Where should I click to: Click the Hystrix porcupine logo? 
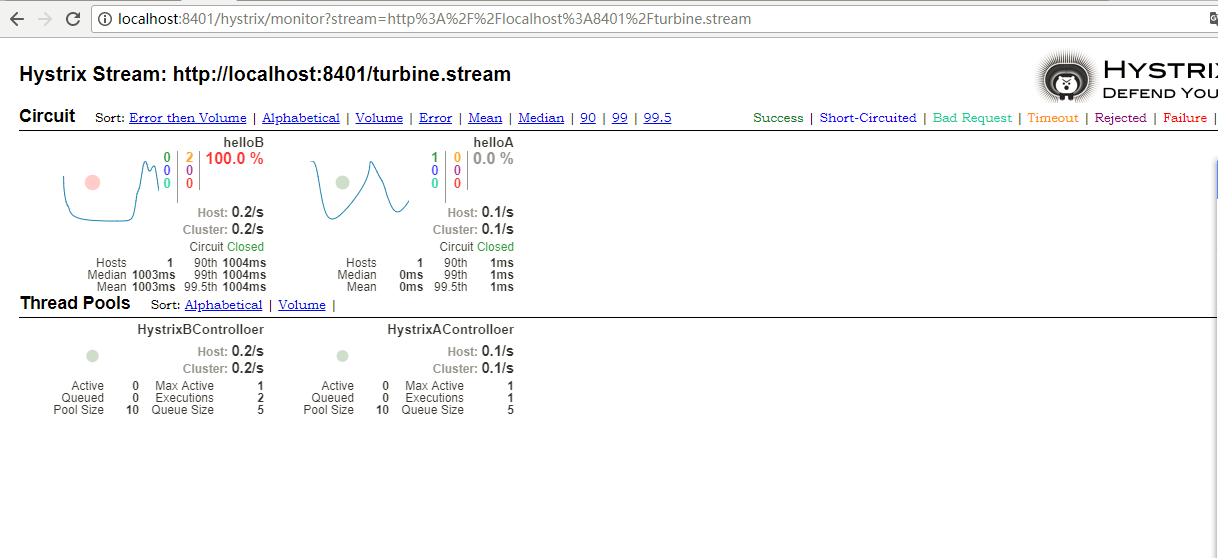[1068, 79]
